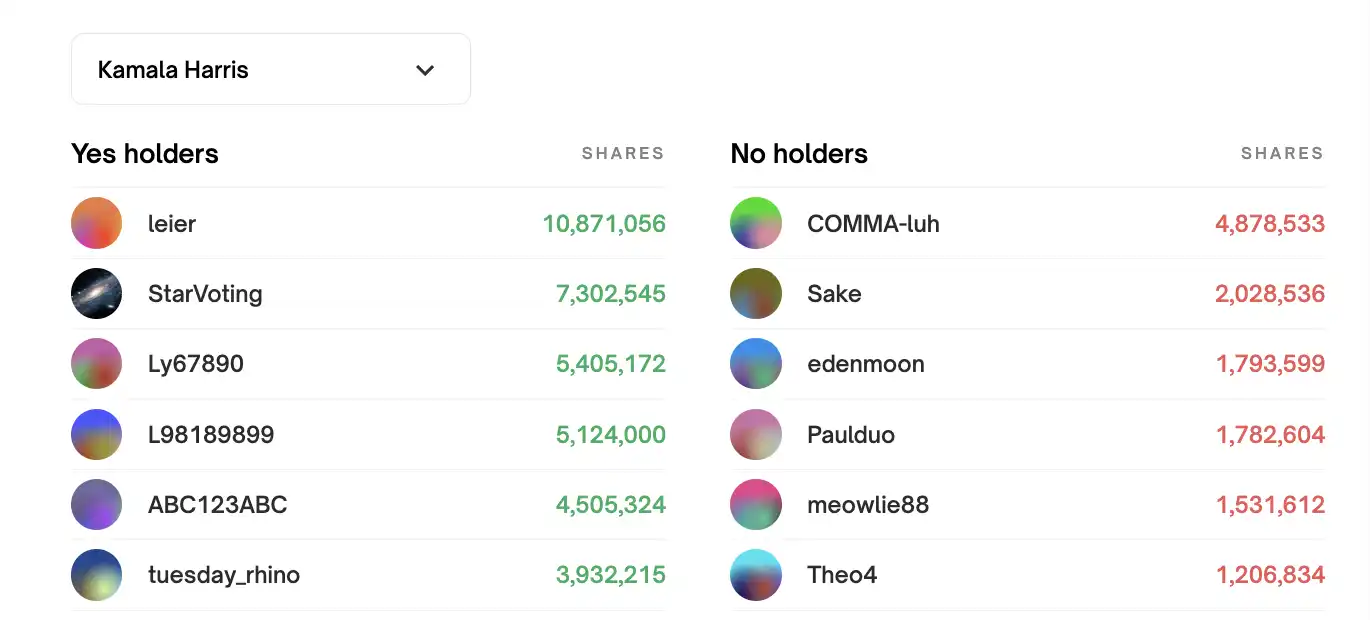Click tuesday_rhino's avatar icon
This screenshot has height=620, width=1370.
coord(96,575)
